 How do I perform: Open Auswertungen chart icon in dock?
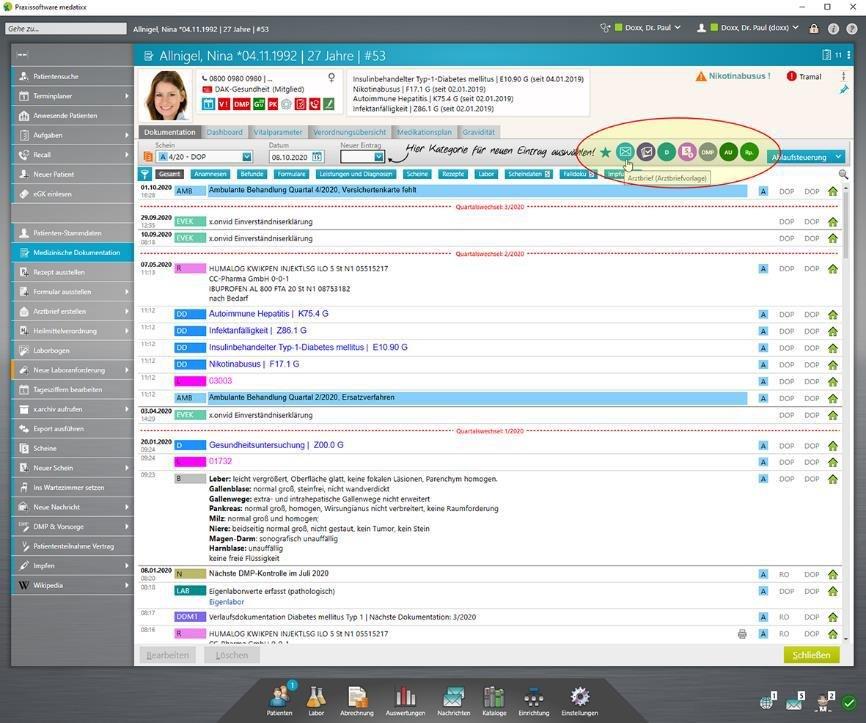tap(405, 698)
